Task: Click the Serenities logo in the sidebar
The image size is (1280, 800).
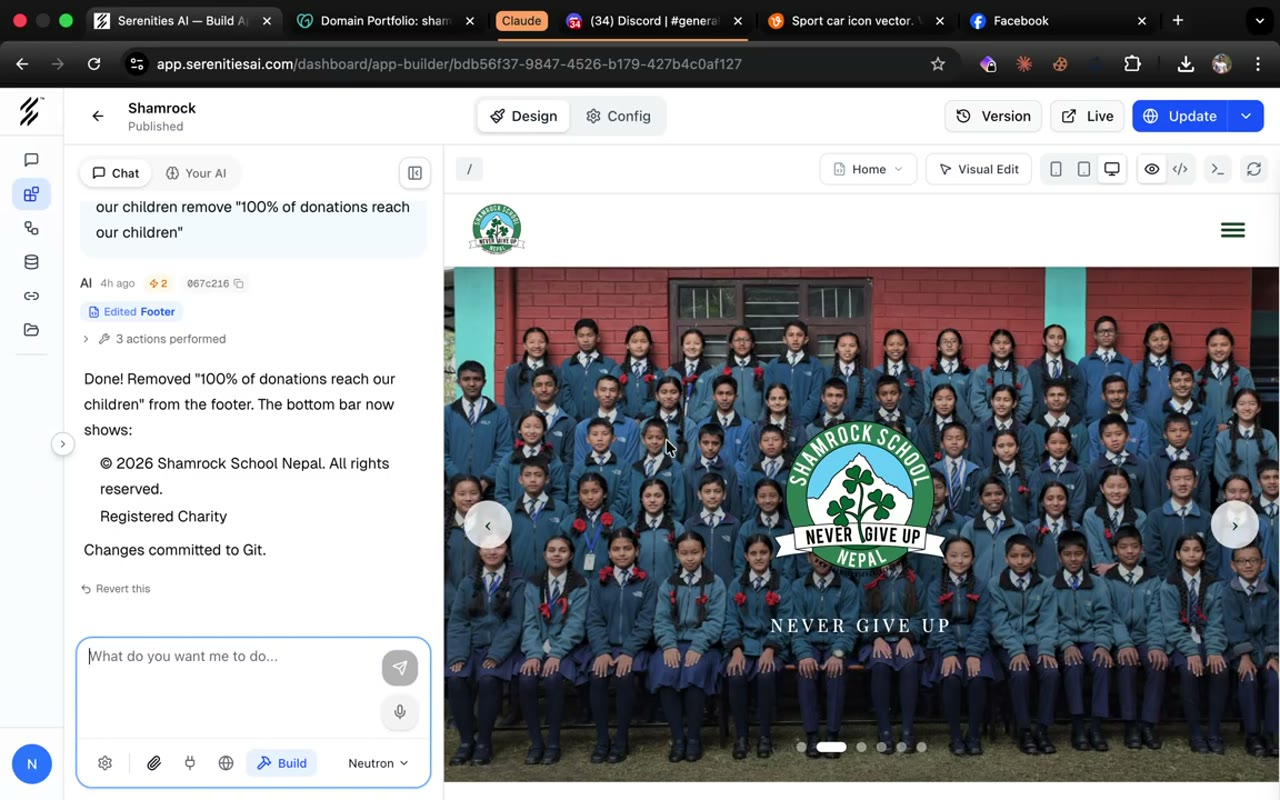Action: point(31,110)
